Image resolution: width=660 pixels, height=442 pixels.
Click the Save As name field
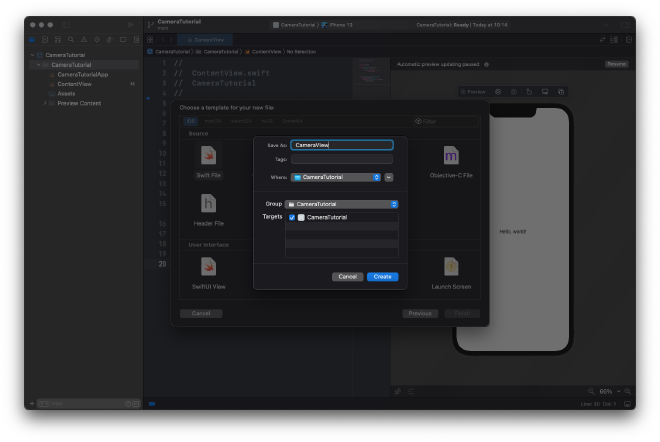[341, 145]
